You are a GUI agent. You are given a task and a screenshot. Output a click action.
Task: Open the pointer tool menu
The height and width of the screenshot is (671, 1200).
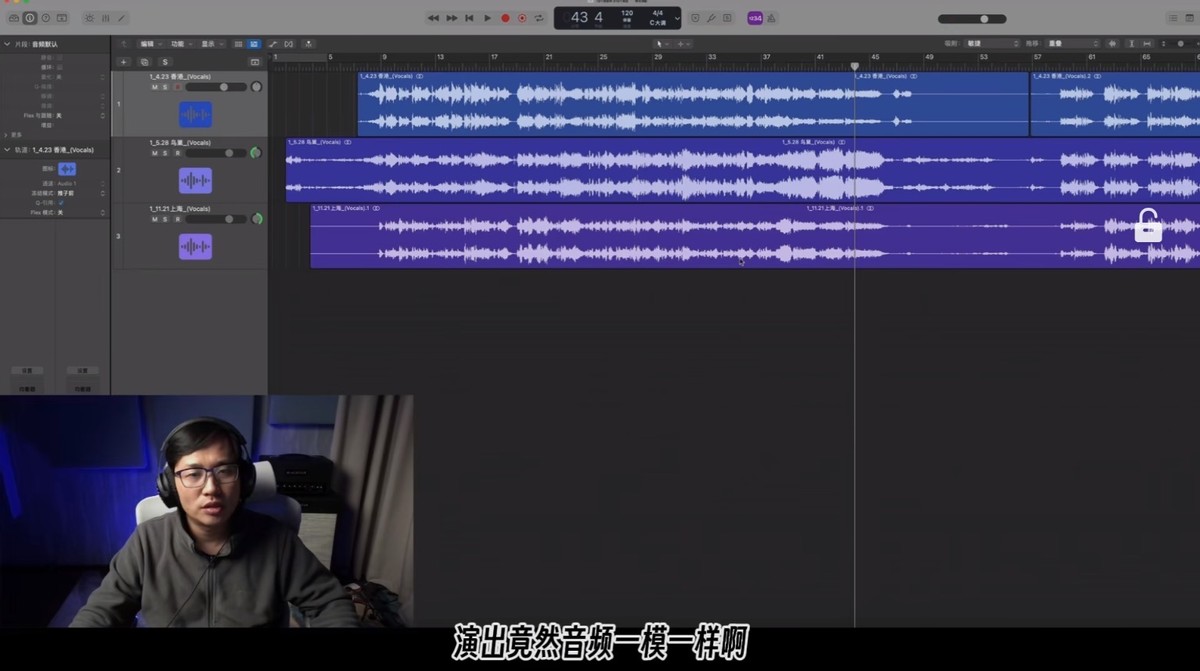tap(662, 44)
